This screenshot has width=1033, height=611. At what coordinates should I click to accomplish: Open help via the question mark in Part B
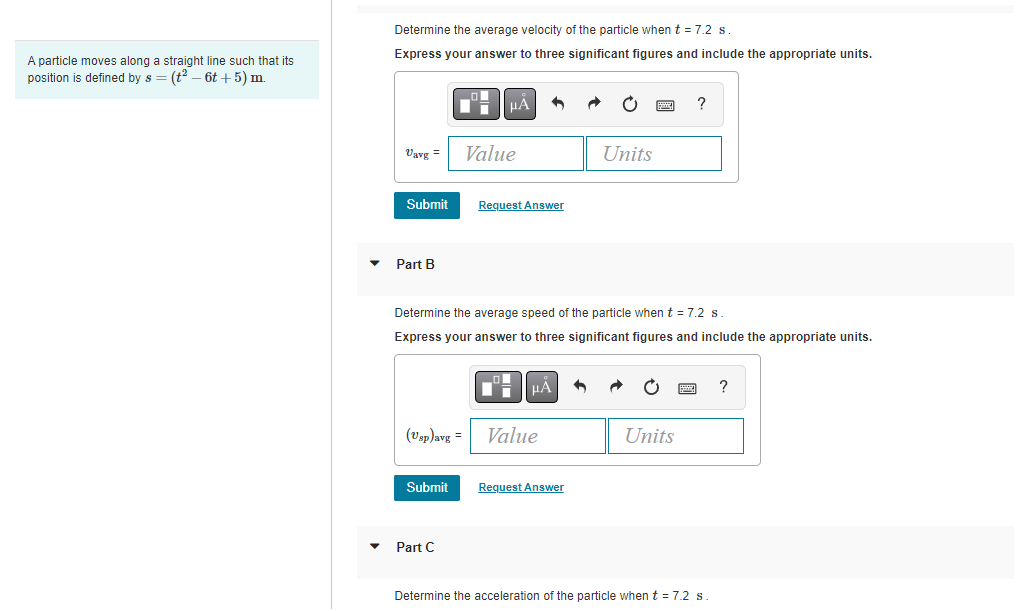[723, 387]
